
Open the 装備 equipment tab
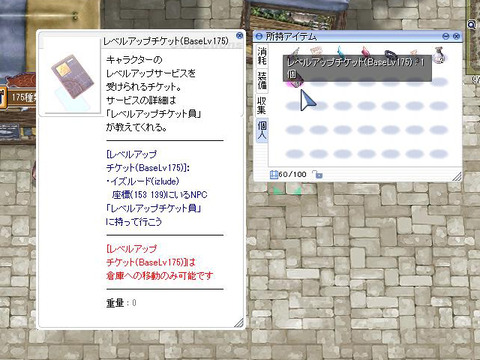coord(262,81)
